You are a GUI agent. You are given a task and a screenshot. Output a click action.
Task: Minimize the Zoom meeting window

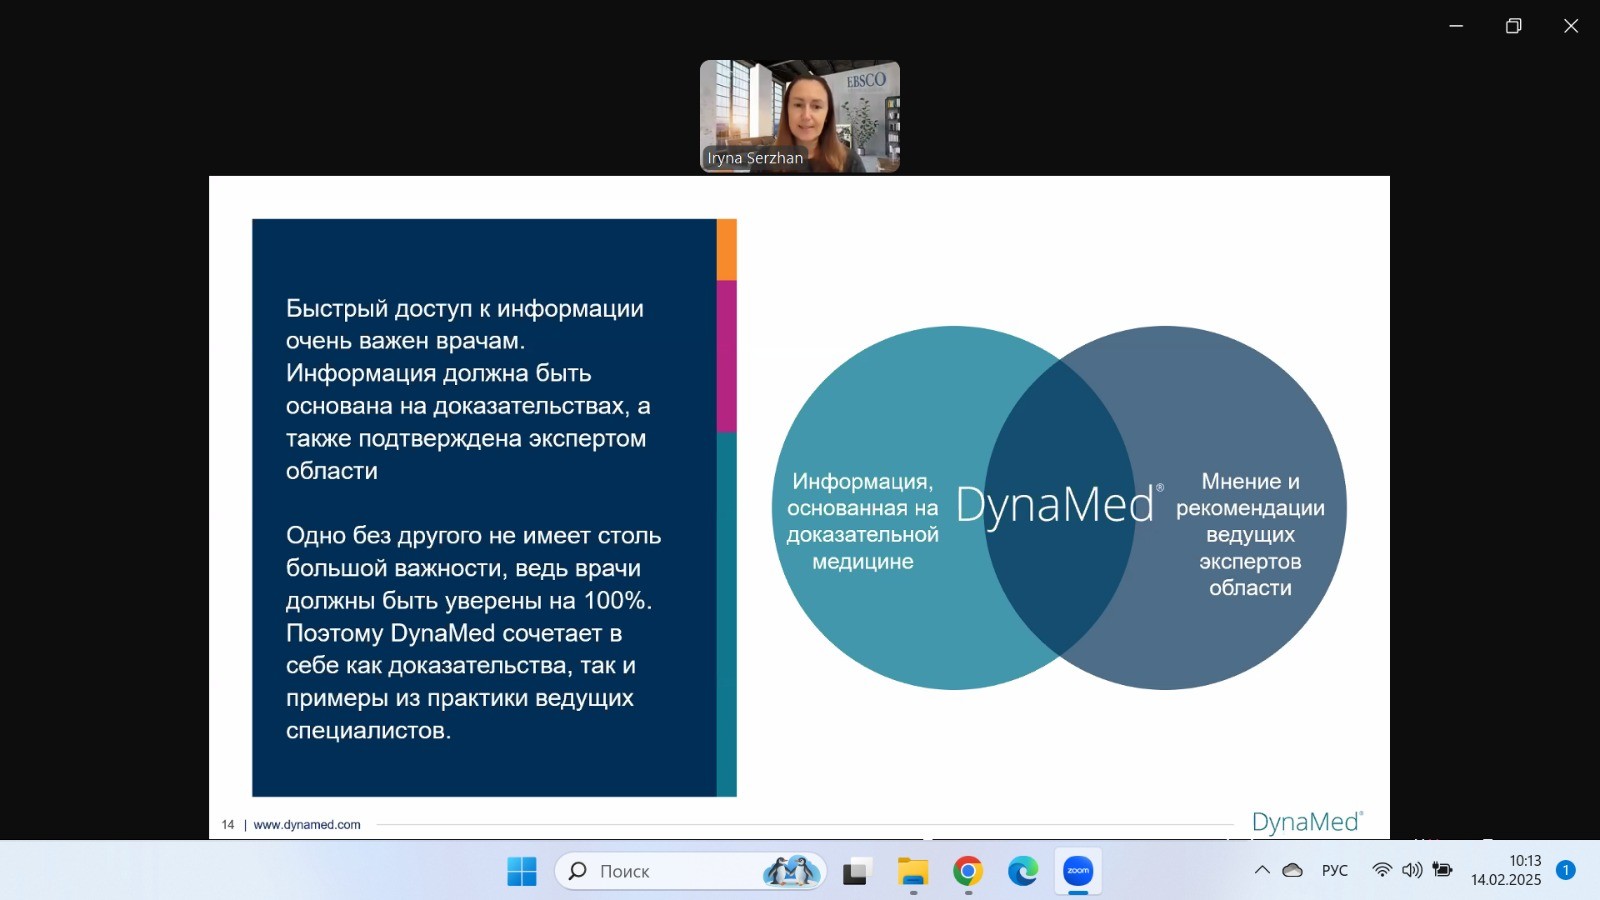pos(1456,26)
